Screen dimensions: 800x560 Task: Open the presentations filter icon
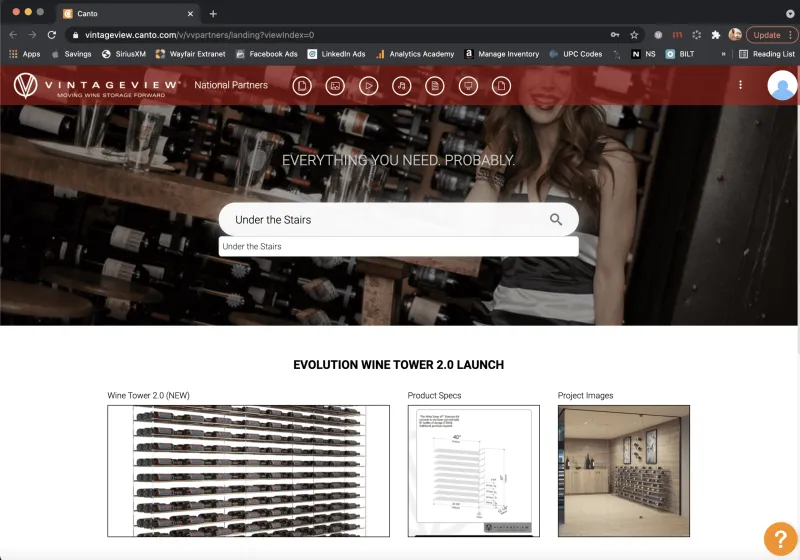point(468,86)
